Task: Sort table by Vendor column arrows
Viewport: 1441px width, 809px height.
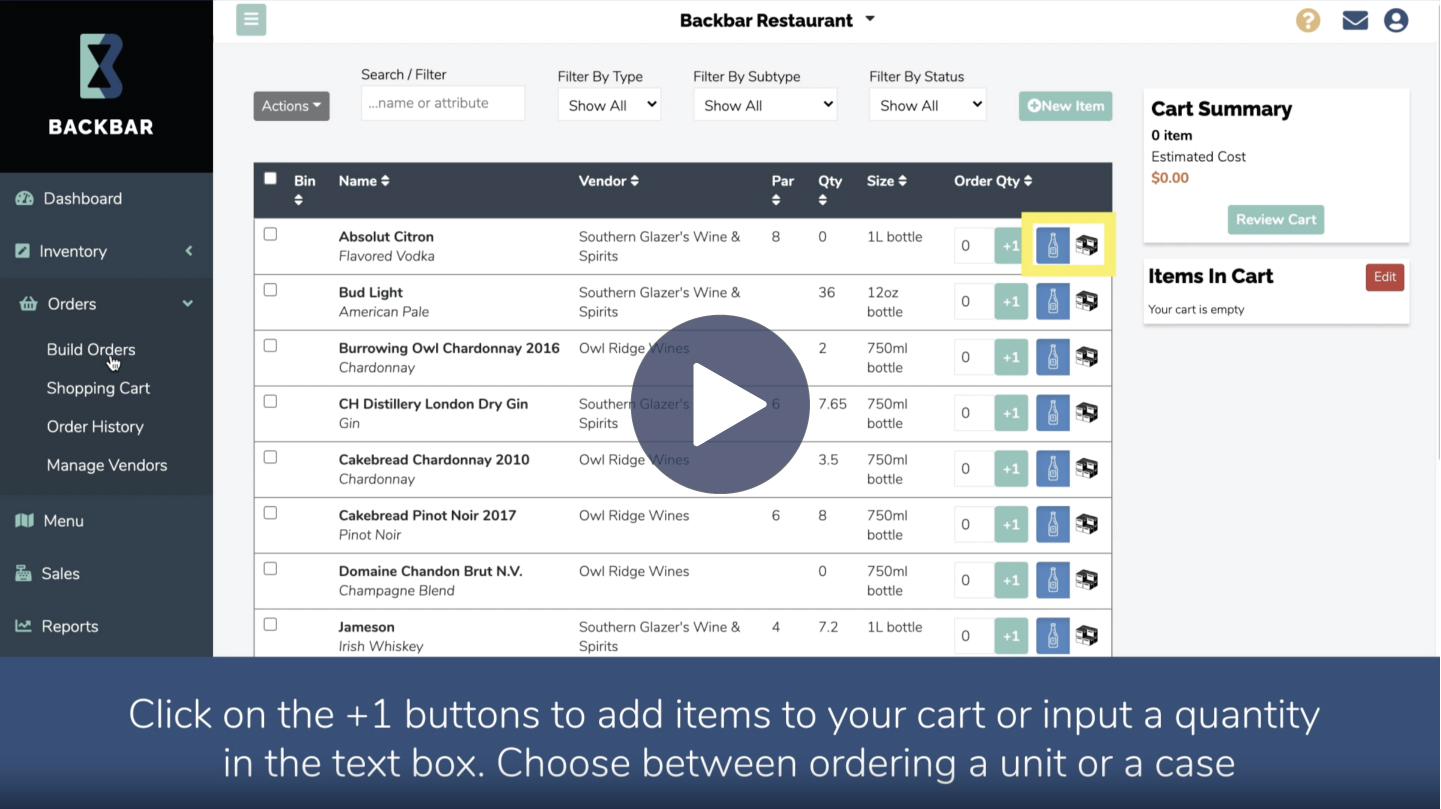Action: (634, 181)
